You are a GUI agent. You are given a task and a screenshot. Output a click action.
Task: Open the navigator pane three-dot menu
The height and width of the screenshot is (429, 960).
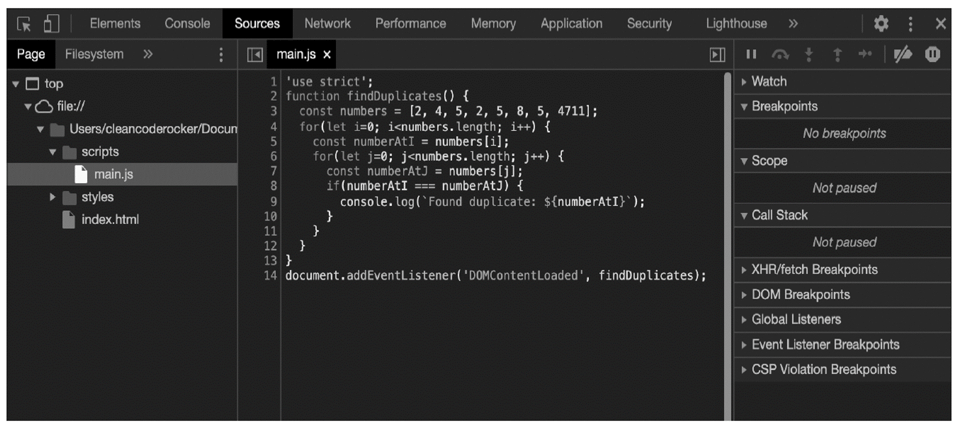(221, 54)
